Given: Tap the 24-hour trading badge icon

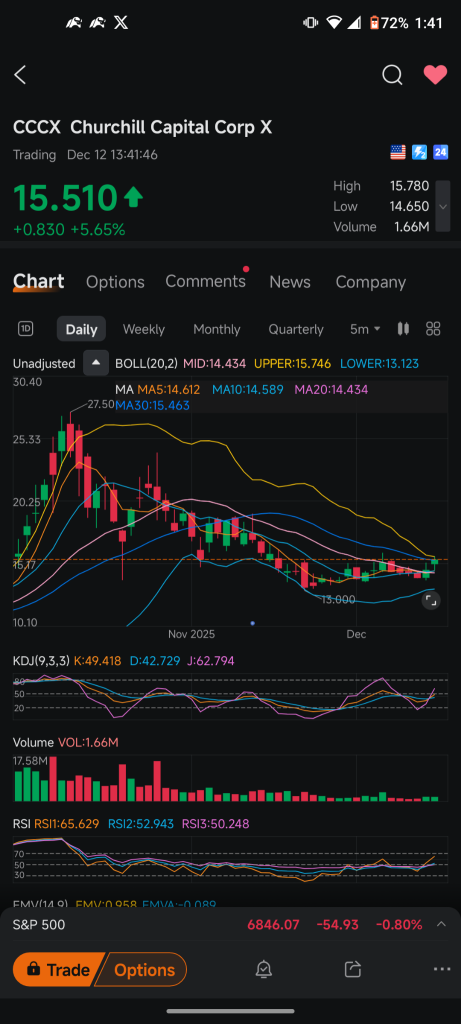Looking at the screenshot, I should coord(441,152).
